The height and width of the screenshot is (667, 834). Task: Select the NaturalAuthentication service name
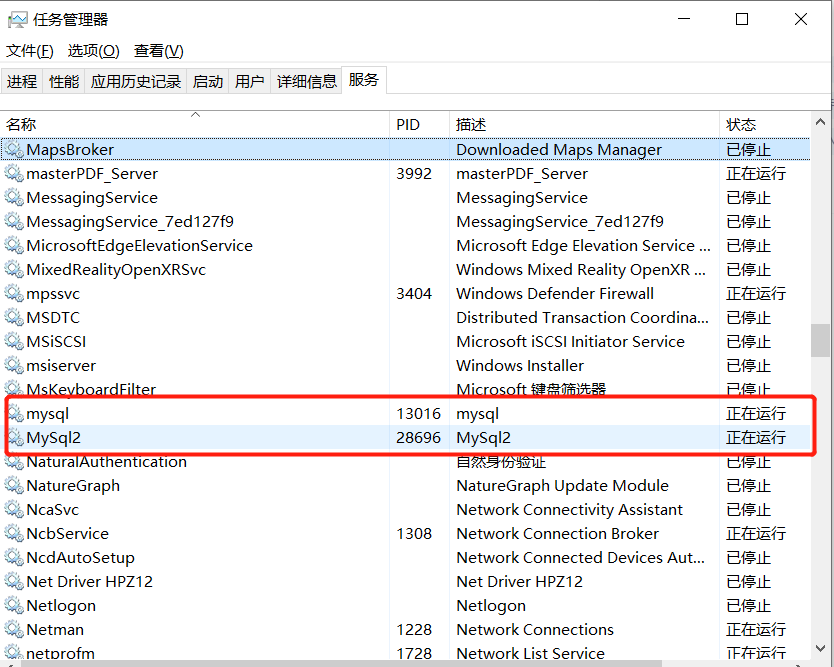pos(106,462)
